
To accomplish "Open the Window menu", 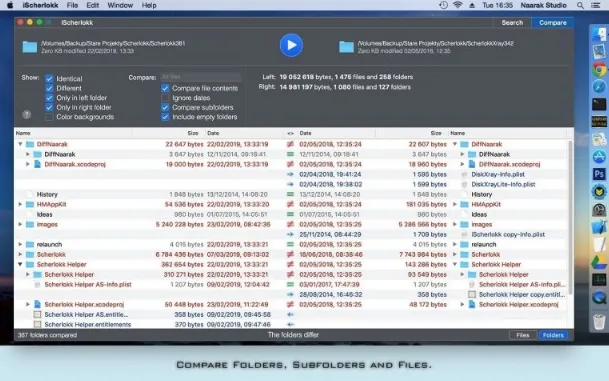I will (120, 5).
